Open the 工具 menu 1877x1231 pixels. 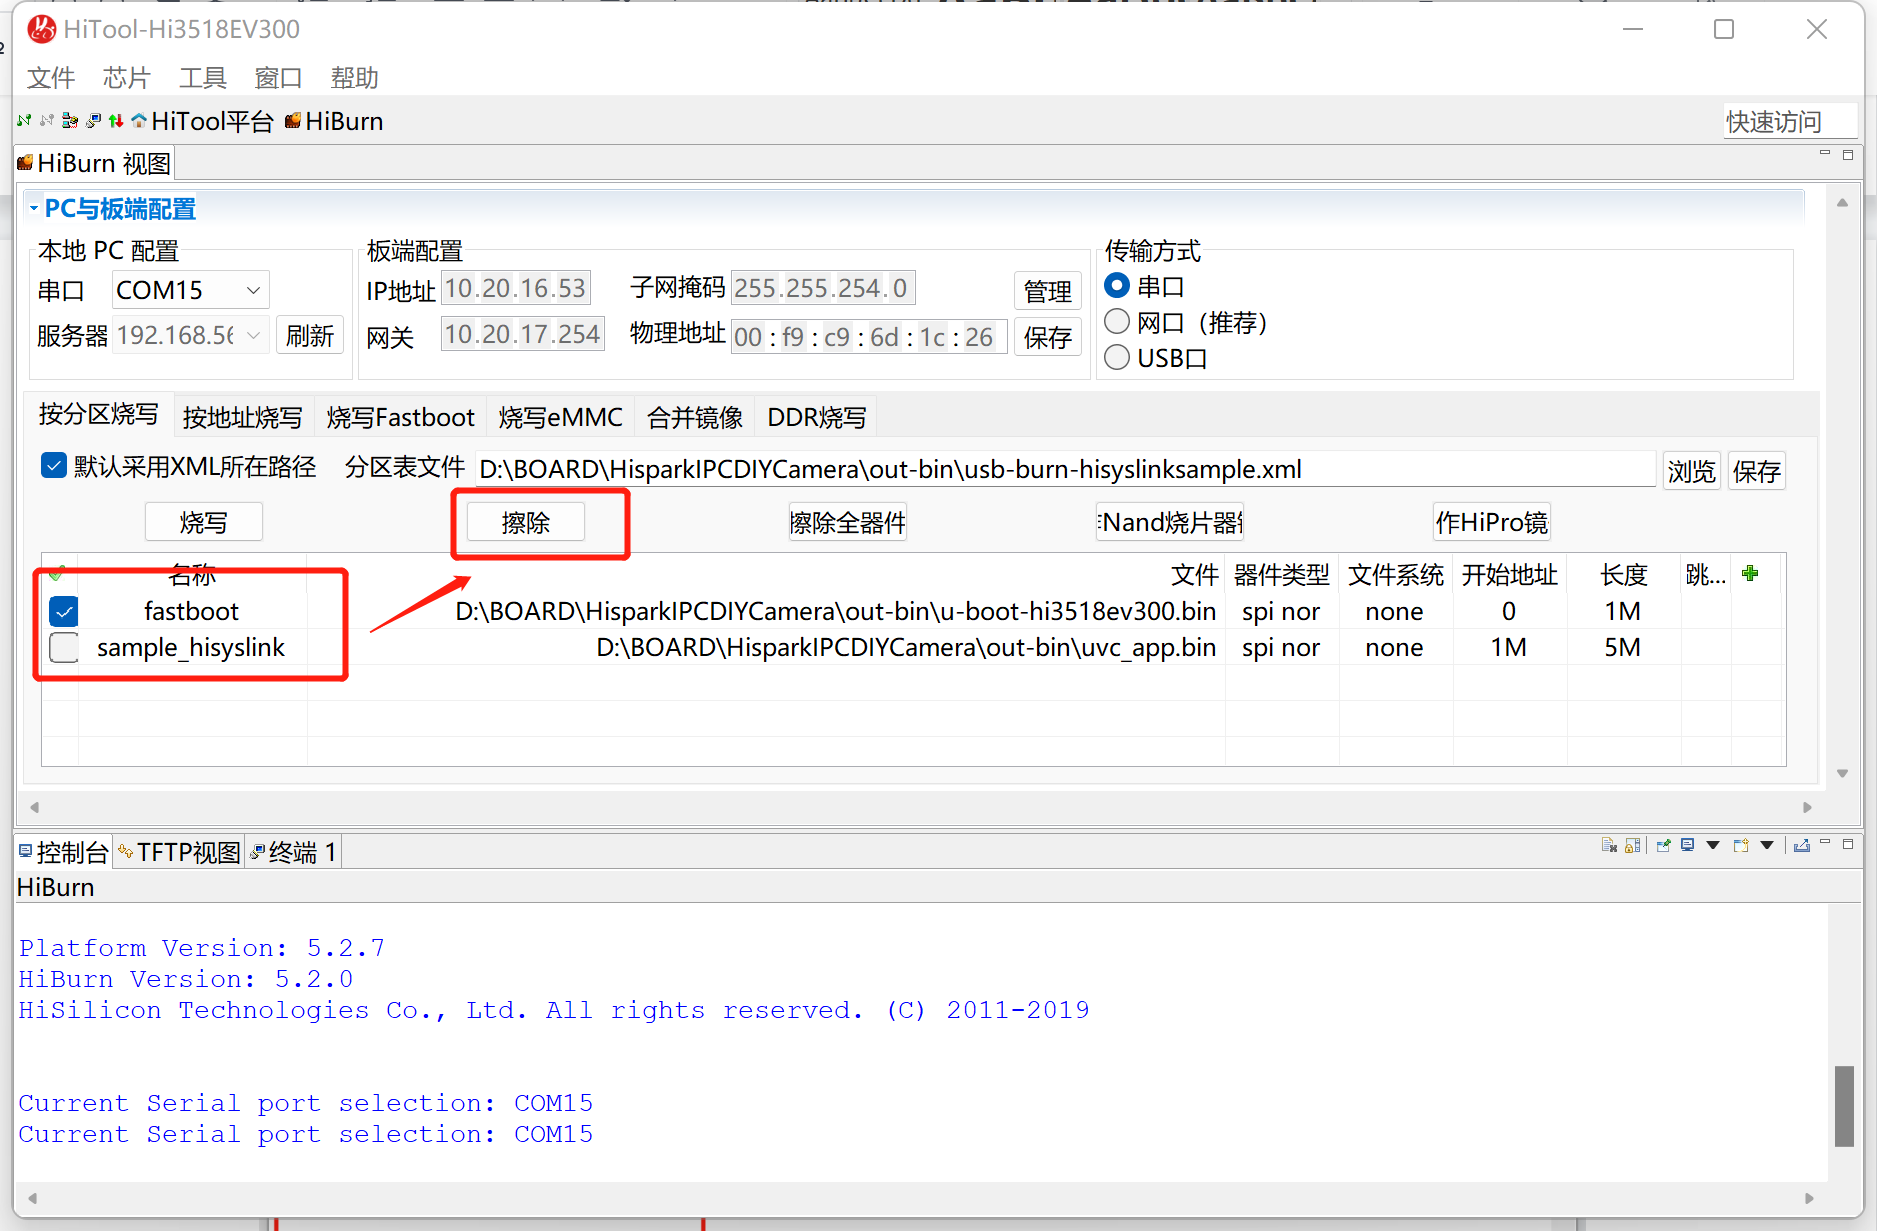pyautogui.click(x=203, y=78)
